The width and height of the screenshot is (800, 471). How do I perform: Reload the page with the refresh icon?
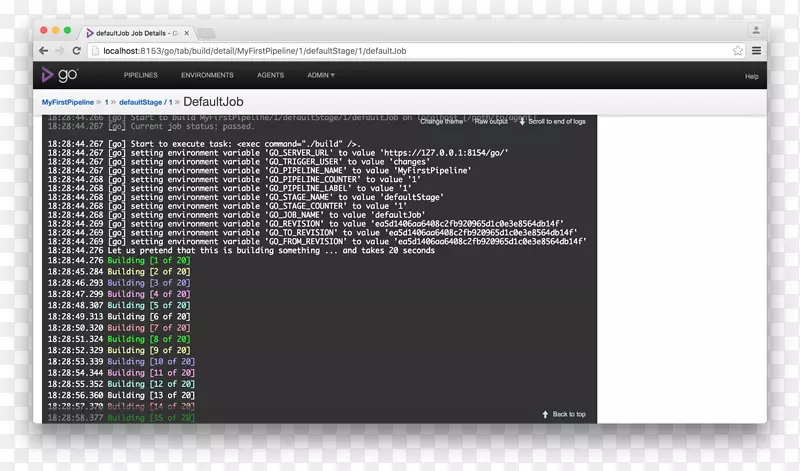click(x=78, y=50)
